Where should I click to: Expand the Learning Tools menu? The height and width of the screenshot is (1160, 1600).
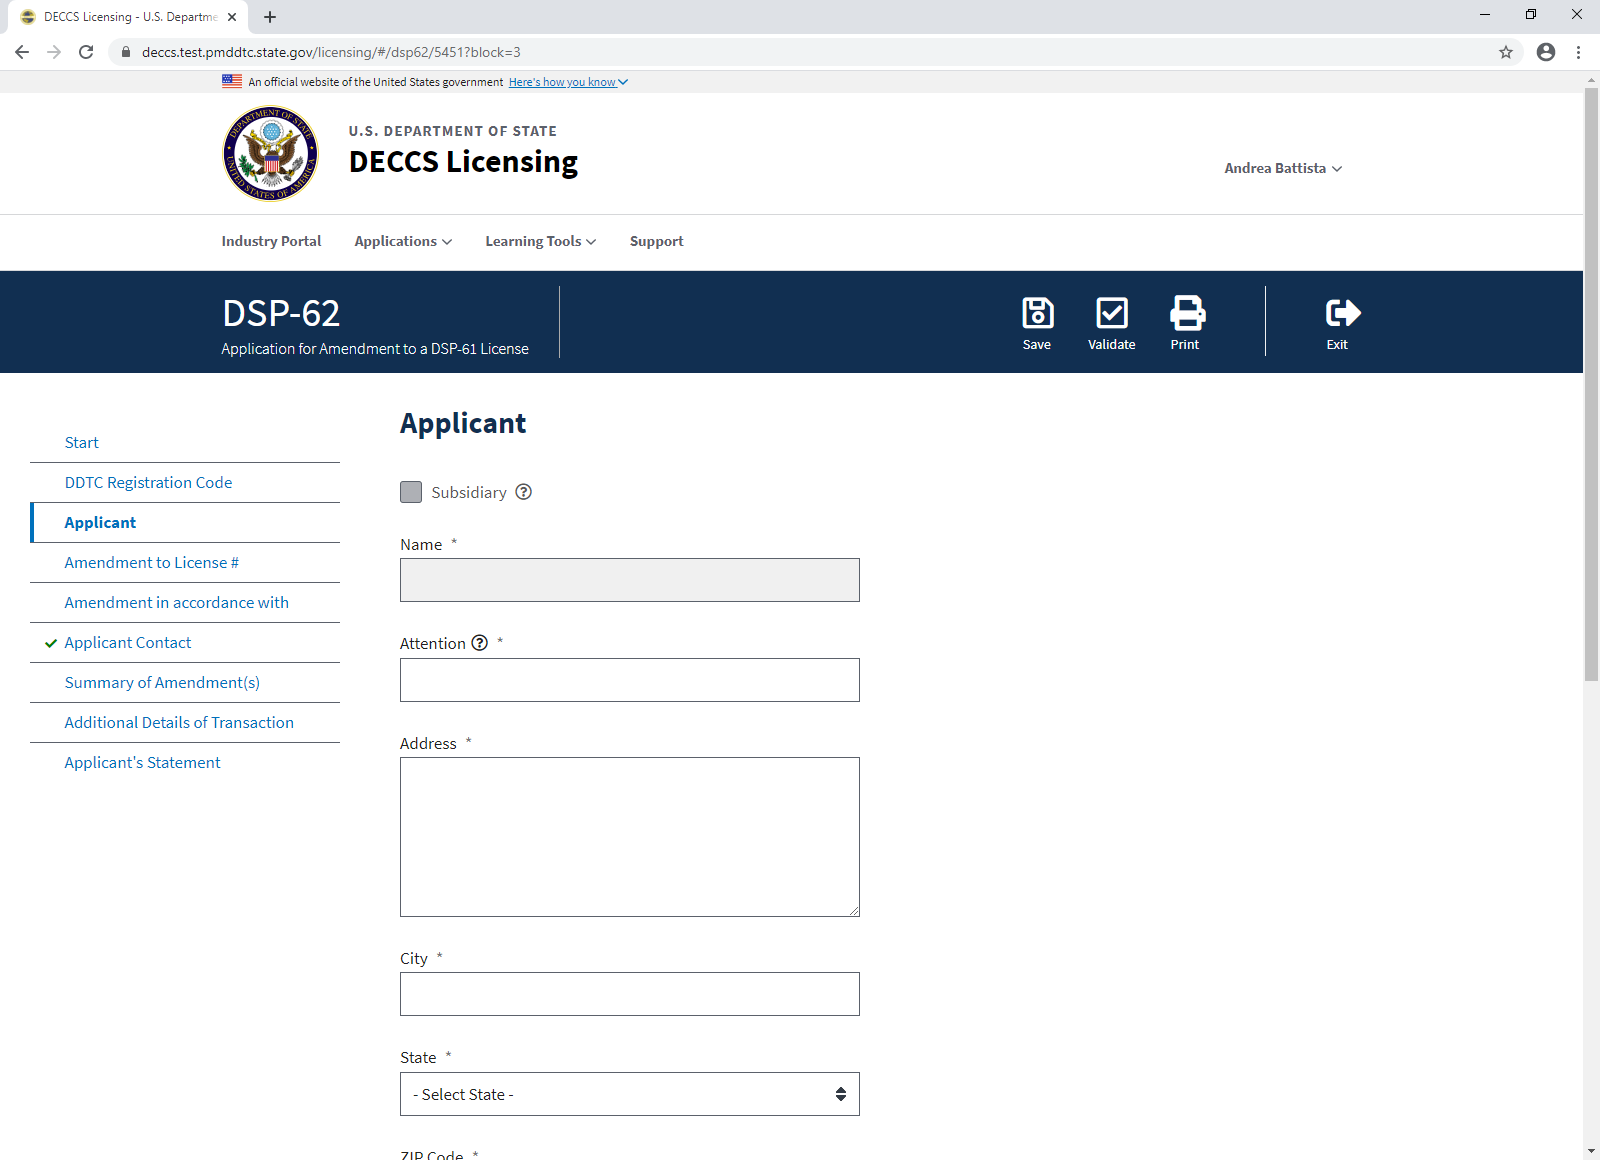click(x=540, y=241)
